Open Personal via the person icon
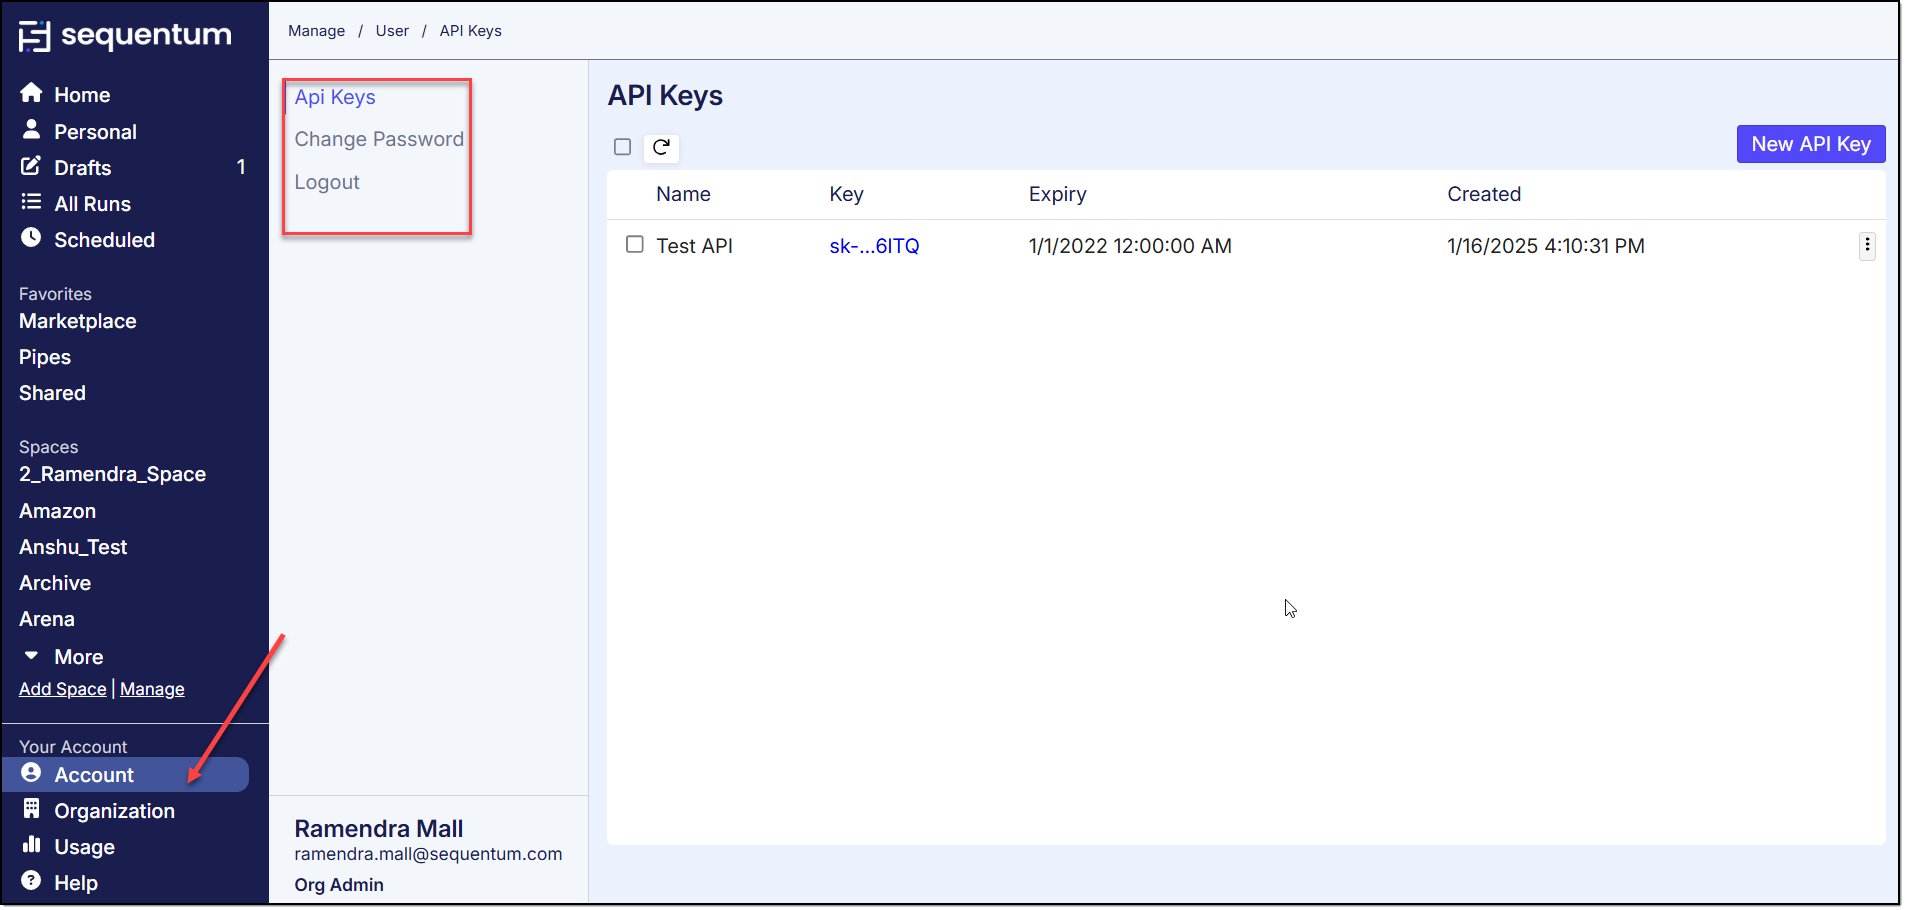1905x910 pixels. (x=31, y=130)
